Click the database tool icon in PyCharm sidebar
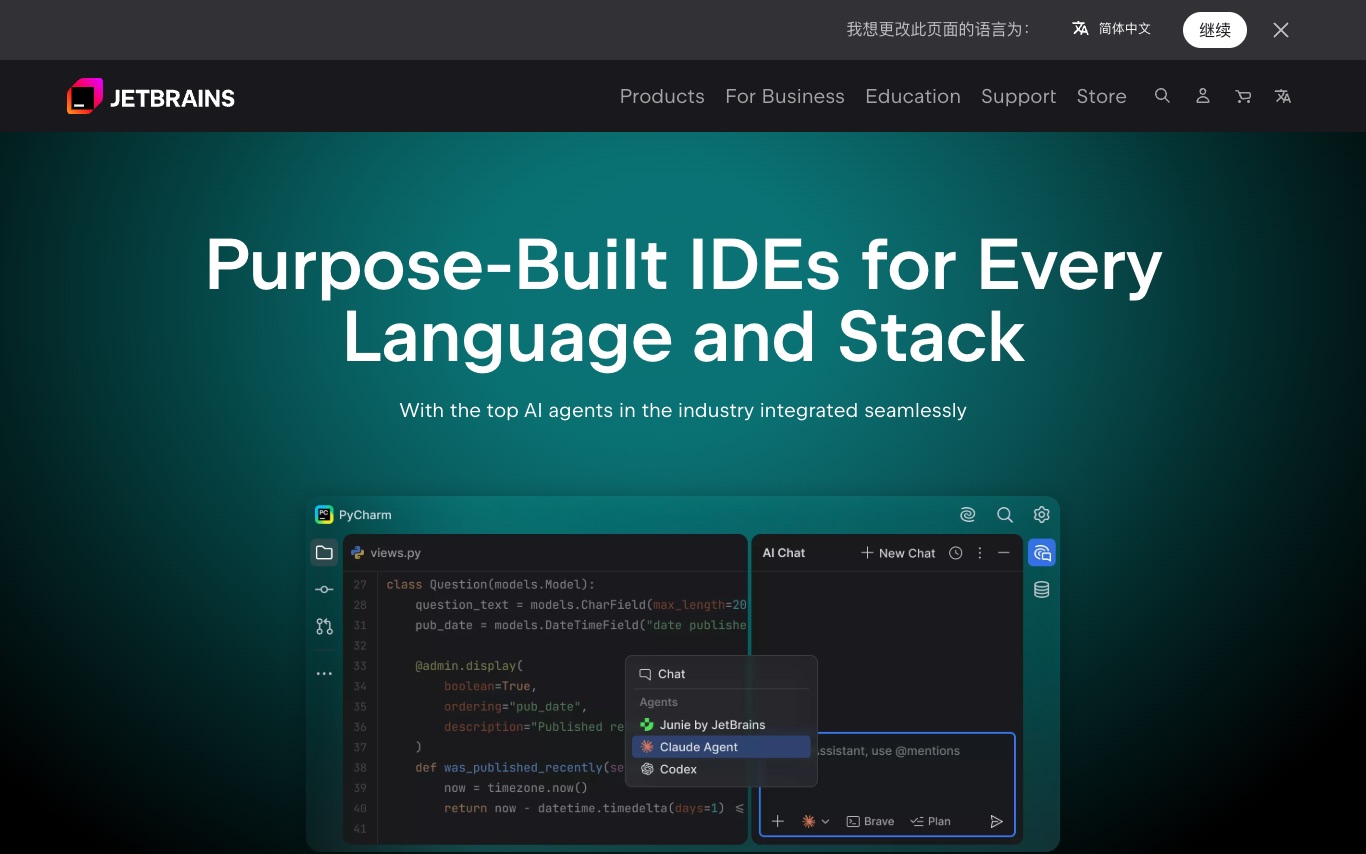 pyautogui.click(x=1042, y=590)
